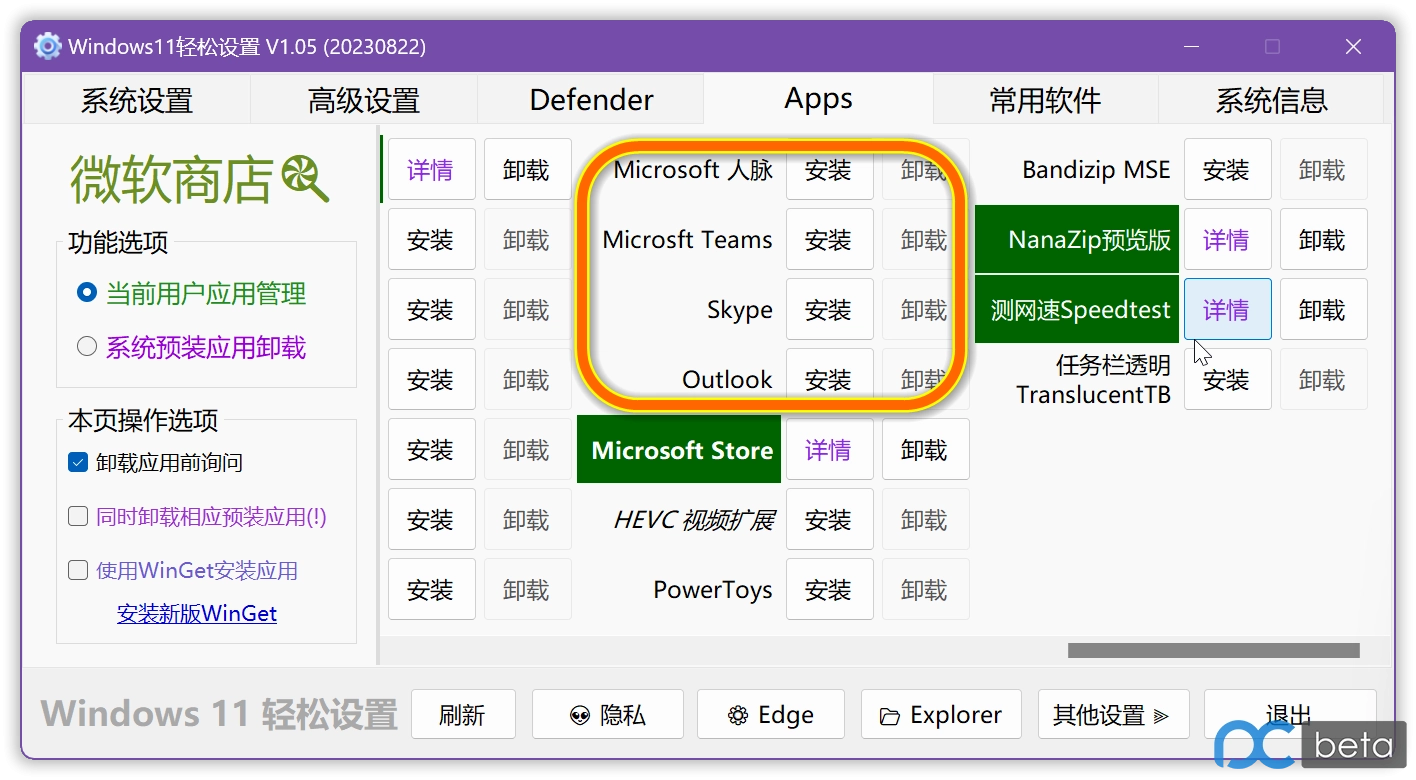Enable 同时卸载相应预装应用 checkbox

point(77,516)
